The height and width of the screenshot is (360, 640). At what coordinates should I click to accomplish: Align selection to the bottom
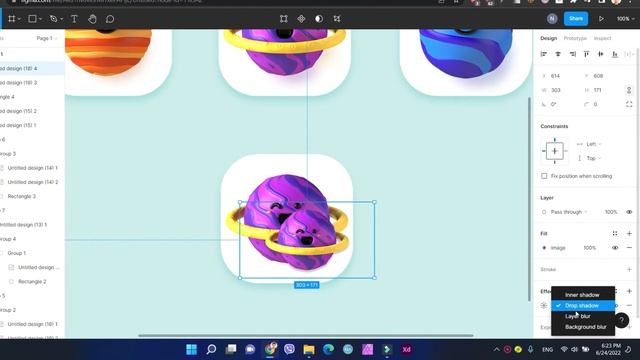(x=615, y=54)
